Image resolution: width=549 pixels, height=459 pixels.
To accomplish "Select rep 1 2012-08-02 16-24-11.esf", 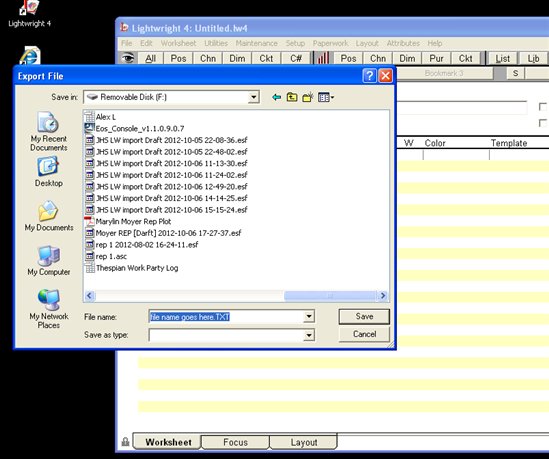I will click(141, 244).
